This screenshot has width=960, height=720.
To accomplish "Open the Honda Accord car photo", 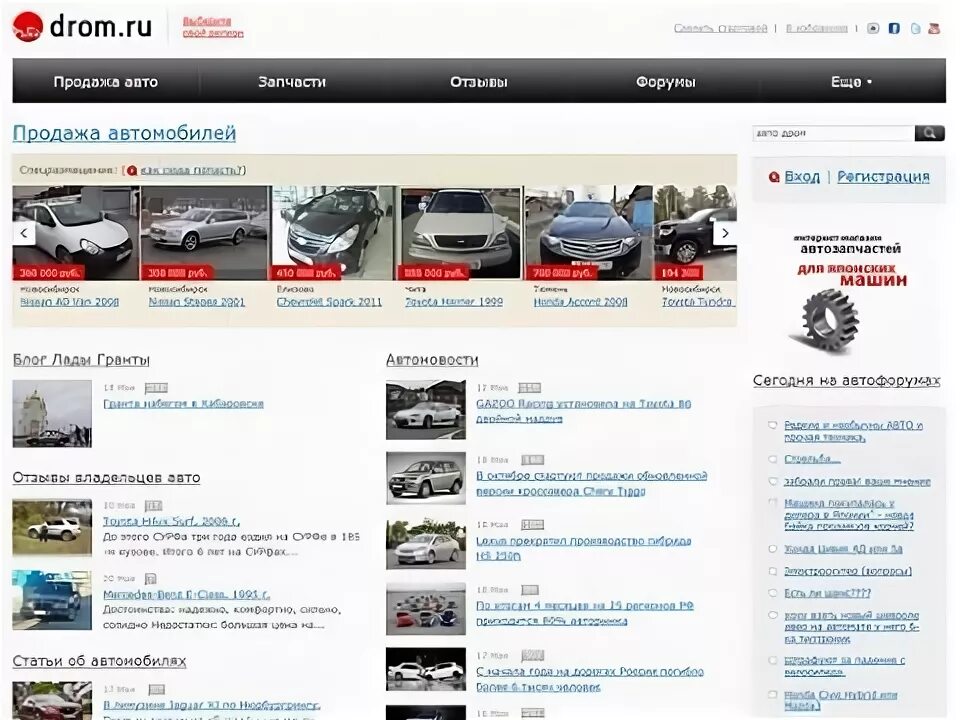I will 588,233.
